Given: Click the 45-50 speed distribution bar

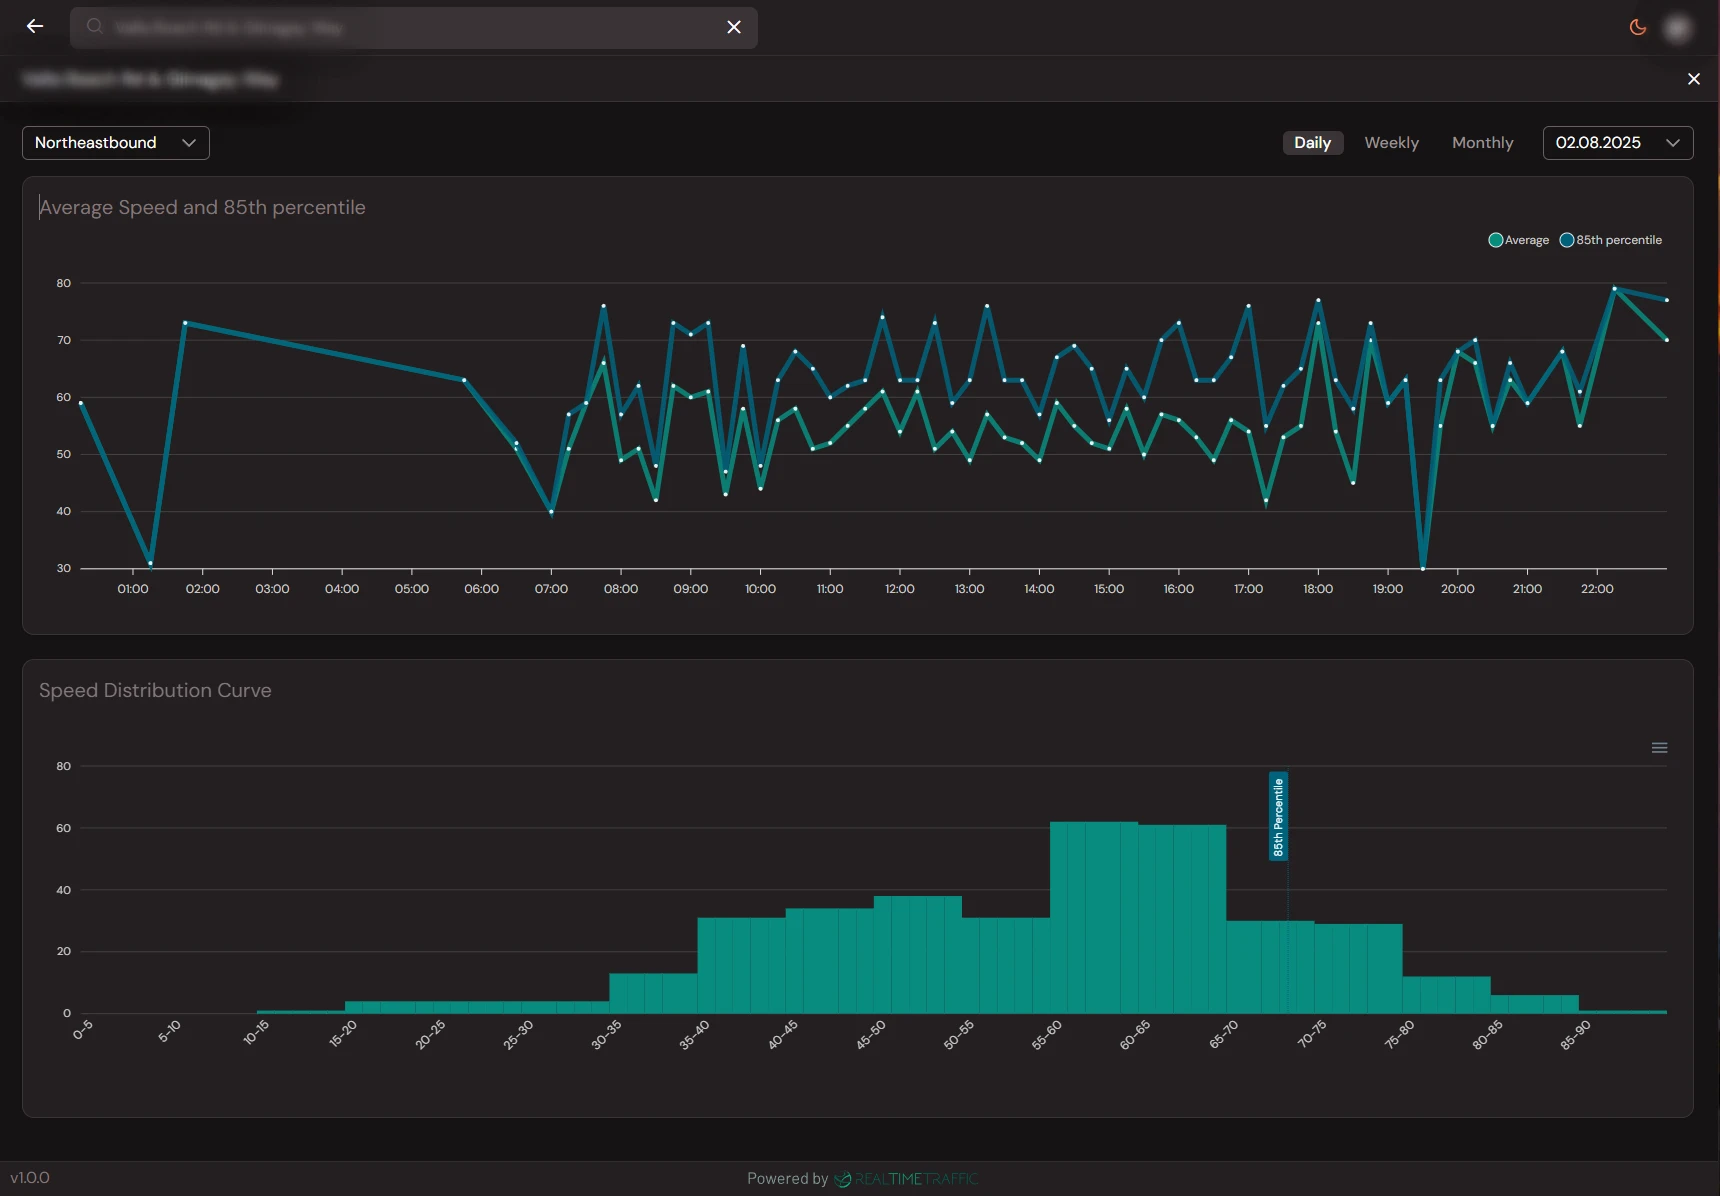Looking at the screenshot, I should (917, 955).
